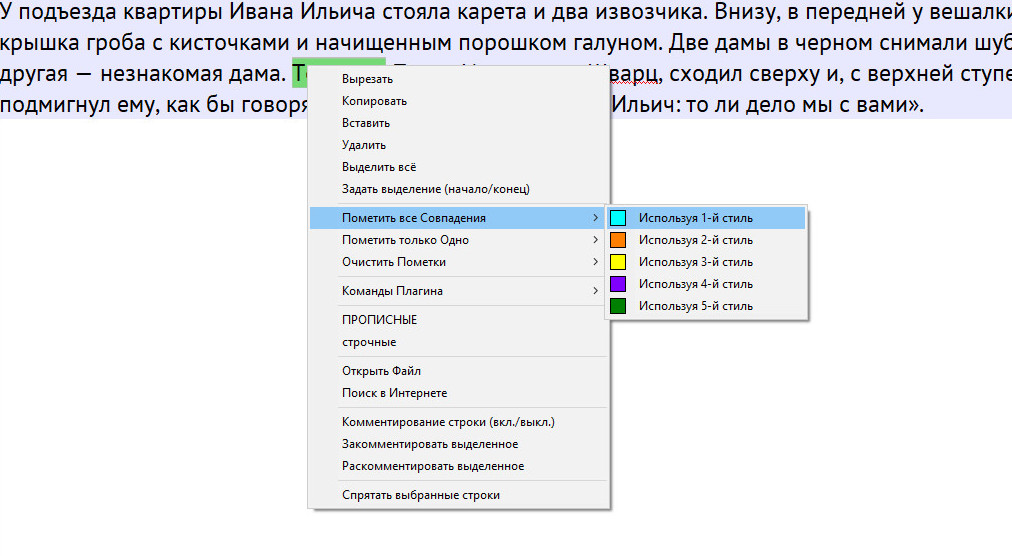Image resolution: width=1012 pixels, height=556 pixels.
Task: Convert selection with строчные entry
Action: [x=458, y=342]
